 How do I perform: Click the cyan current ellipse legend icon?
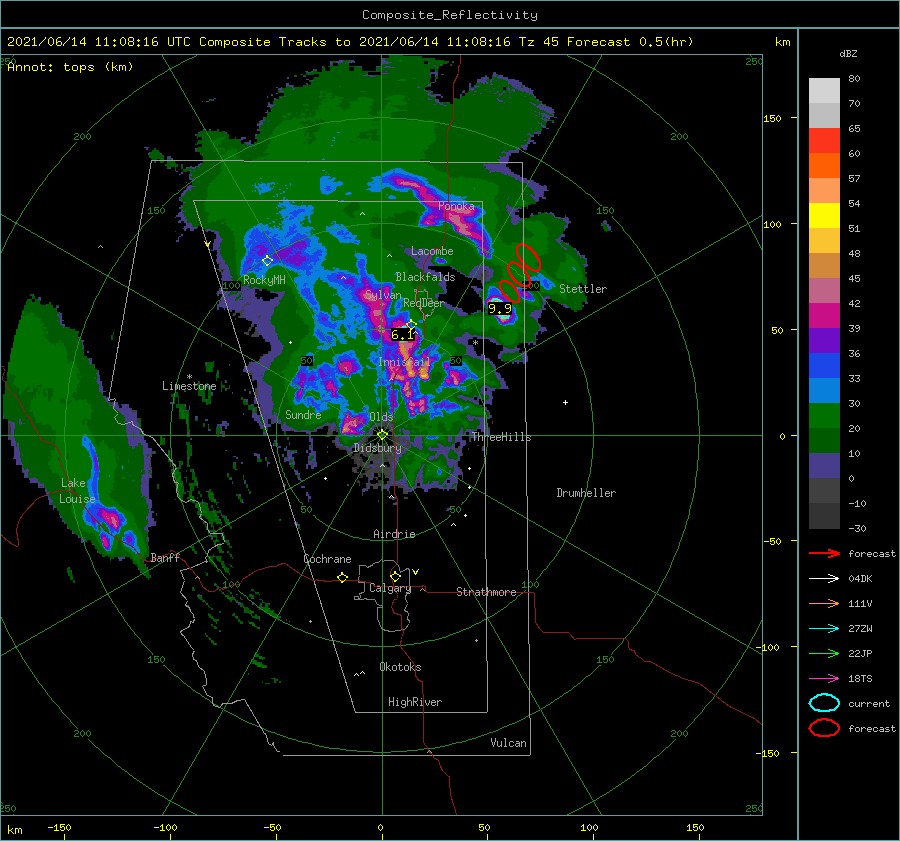click(824, 703)
